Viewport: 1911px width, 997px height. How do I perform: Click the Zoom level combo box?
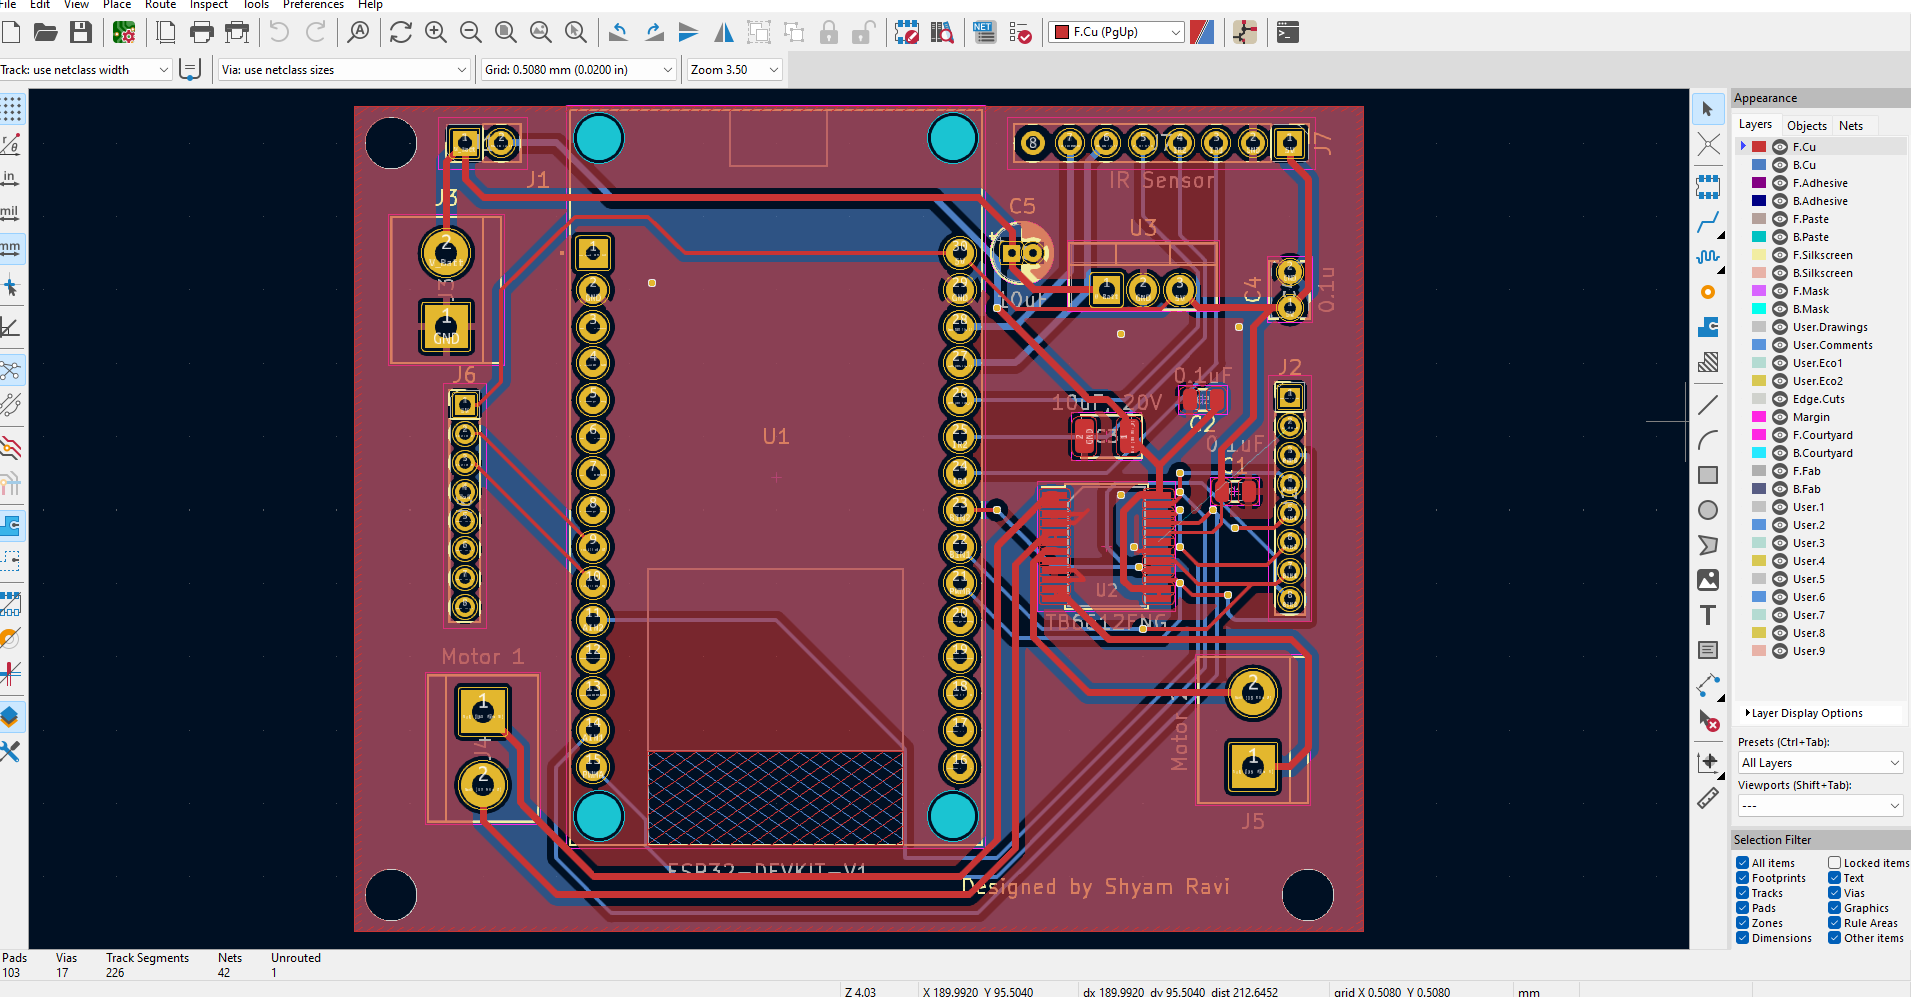tap(733, 69)
